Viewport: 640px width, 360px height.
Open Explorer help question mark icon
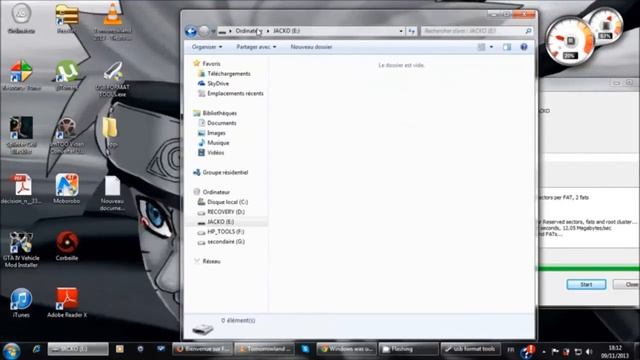point(524,47)
